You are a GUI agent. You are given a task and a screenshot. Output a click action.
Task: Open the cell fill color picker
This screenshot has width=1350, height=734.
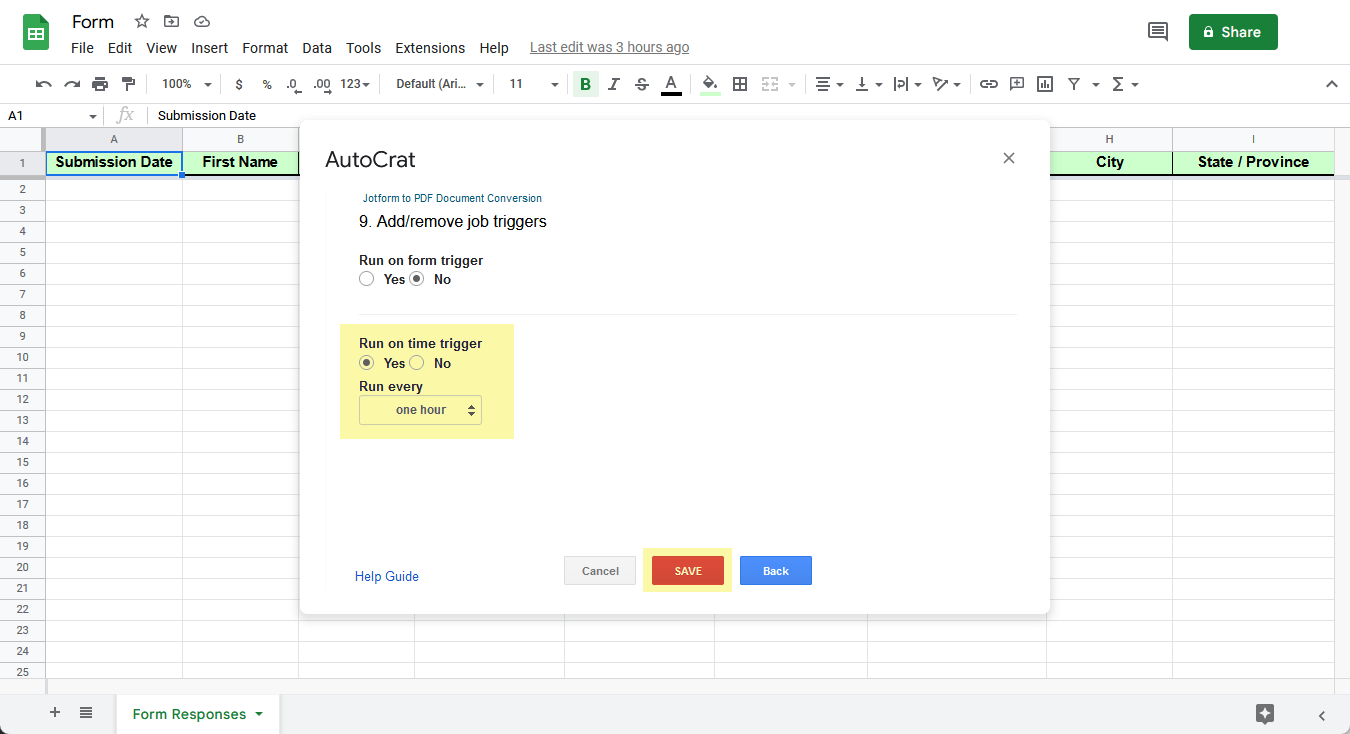tap(710, 84)
